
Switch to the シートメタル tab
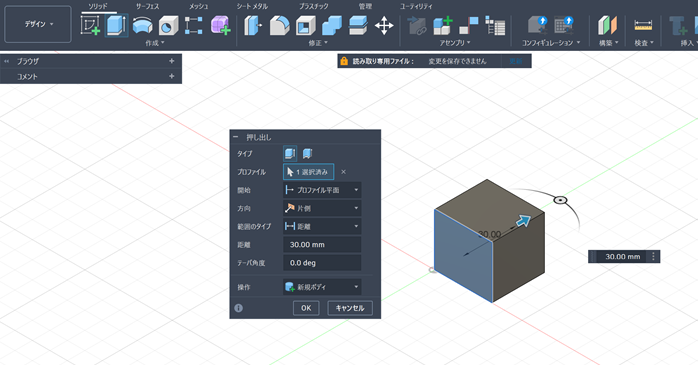pos(252,6)
